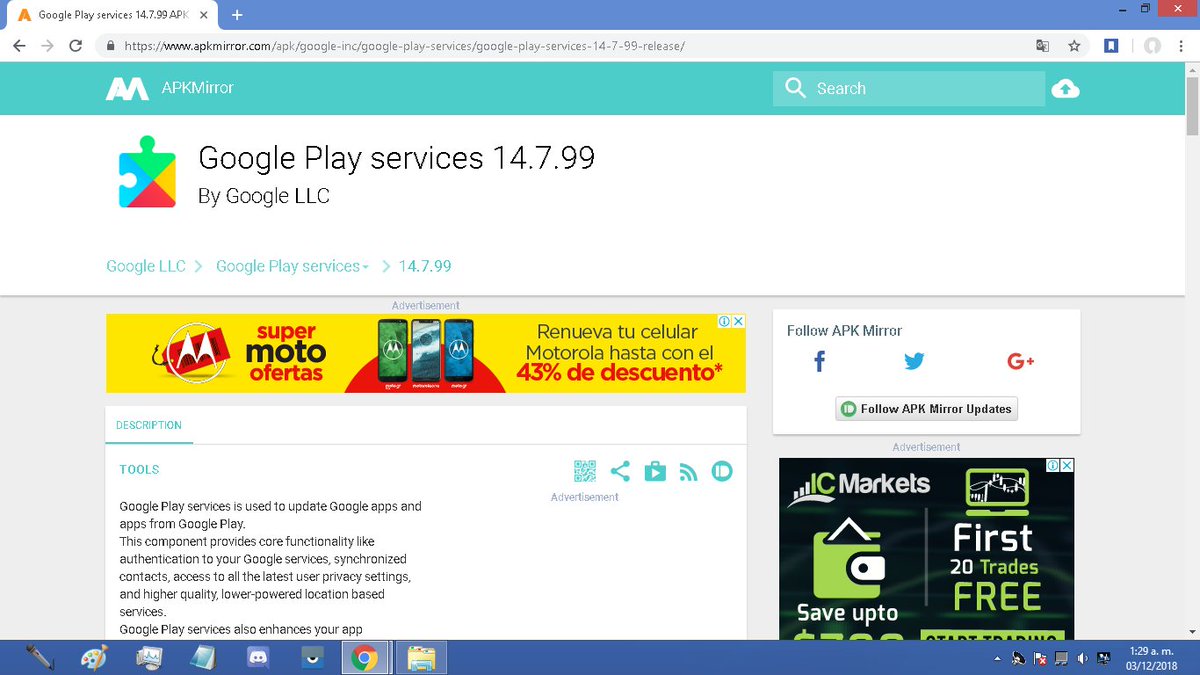The image size is (1200, 675).
Task: Click the Motorola super moto ofertas ad
Action: click(425, 353)
